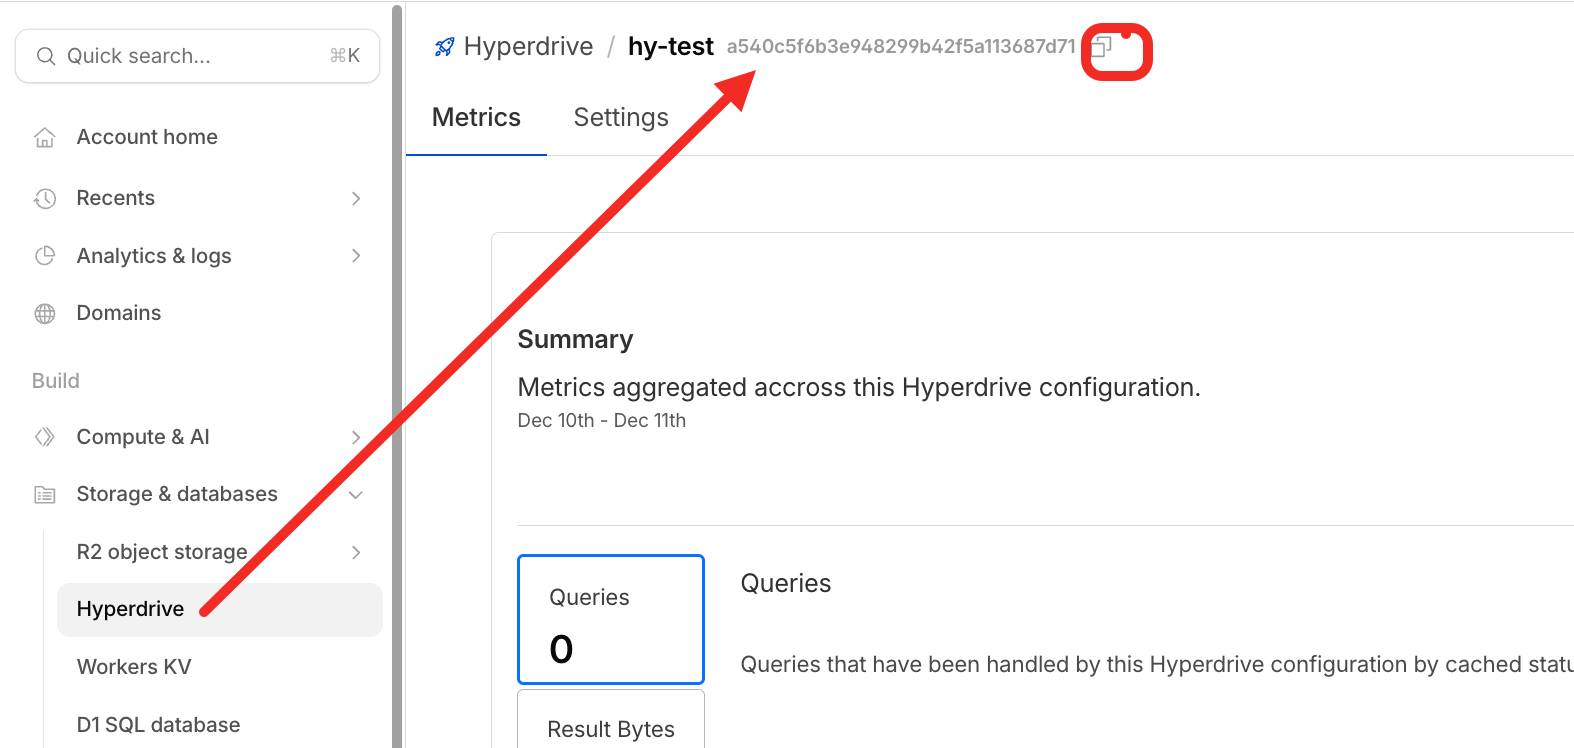This screenshot has width=1574, height=748.
Task: Expand the Recents submenu chevron
Action: [x=356, y=198]
